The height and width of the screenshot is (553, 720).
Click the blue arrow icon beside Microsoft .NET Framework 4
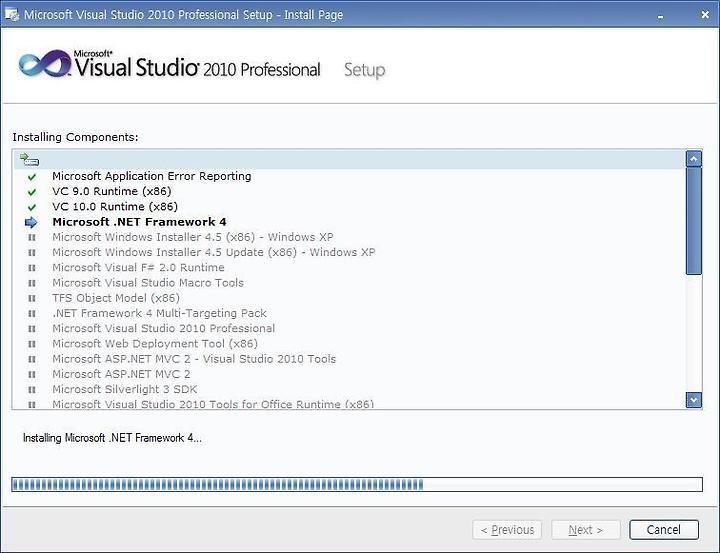[31, 222]
